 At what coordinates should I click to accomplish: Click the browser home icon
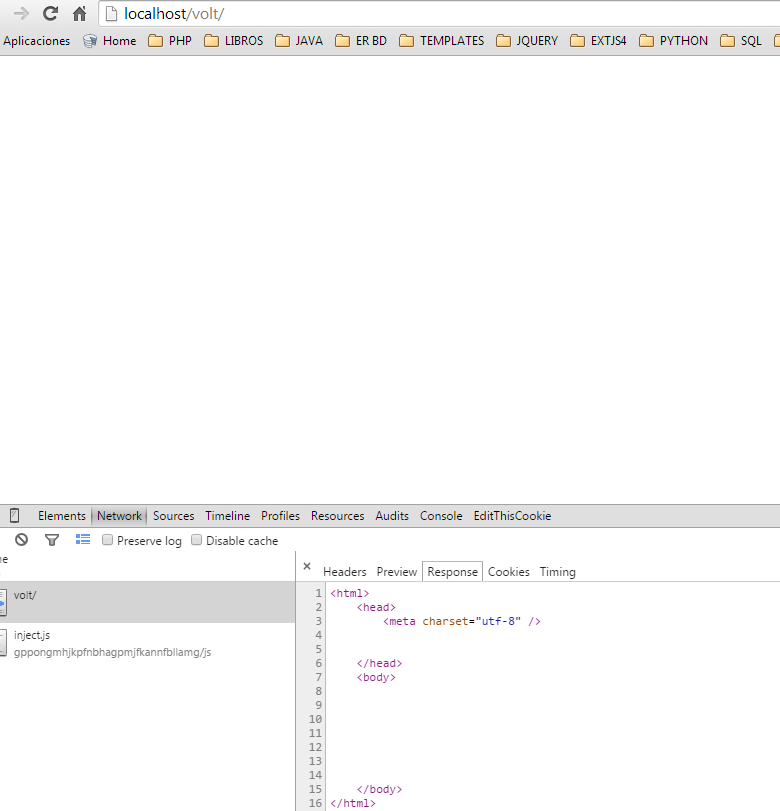pos(79,14)
